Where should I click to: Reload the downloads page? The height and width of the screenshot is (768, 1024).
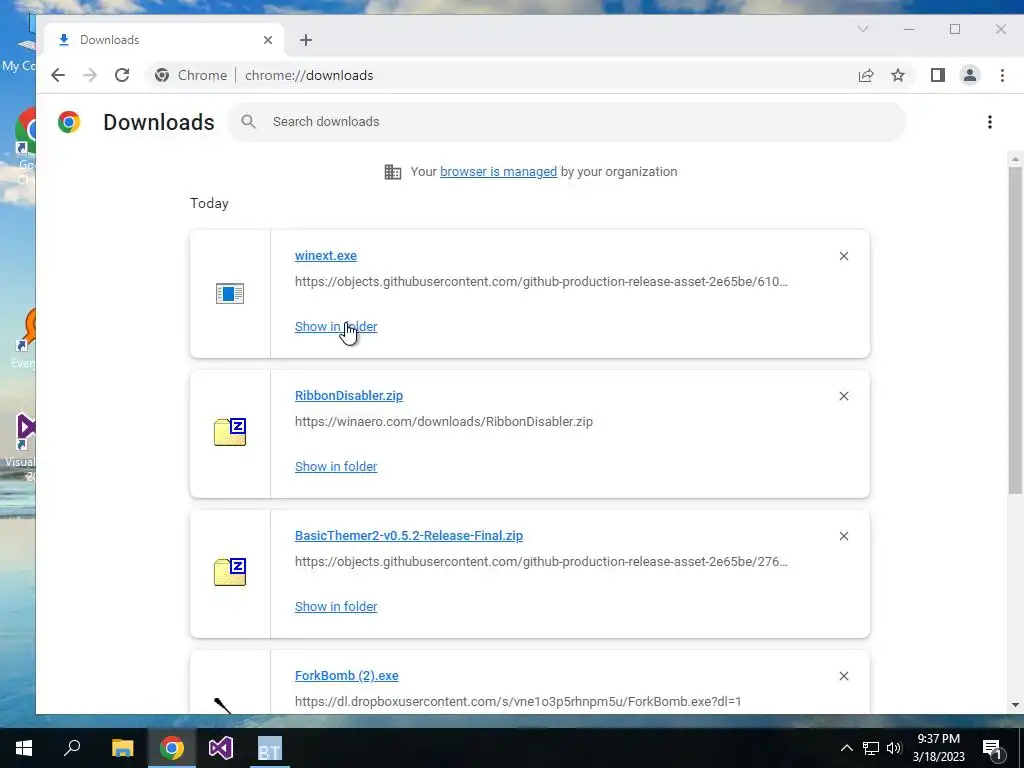click(122, 75)
